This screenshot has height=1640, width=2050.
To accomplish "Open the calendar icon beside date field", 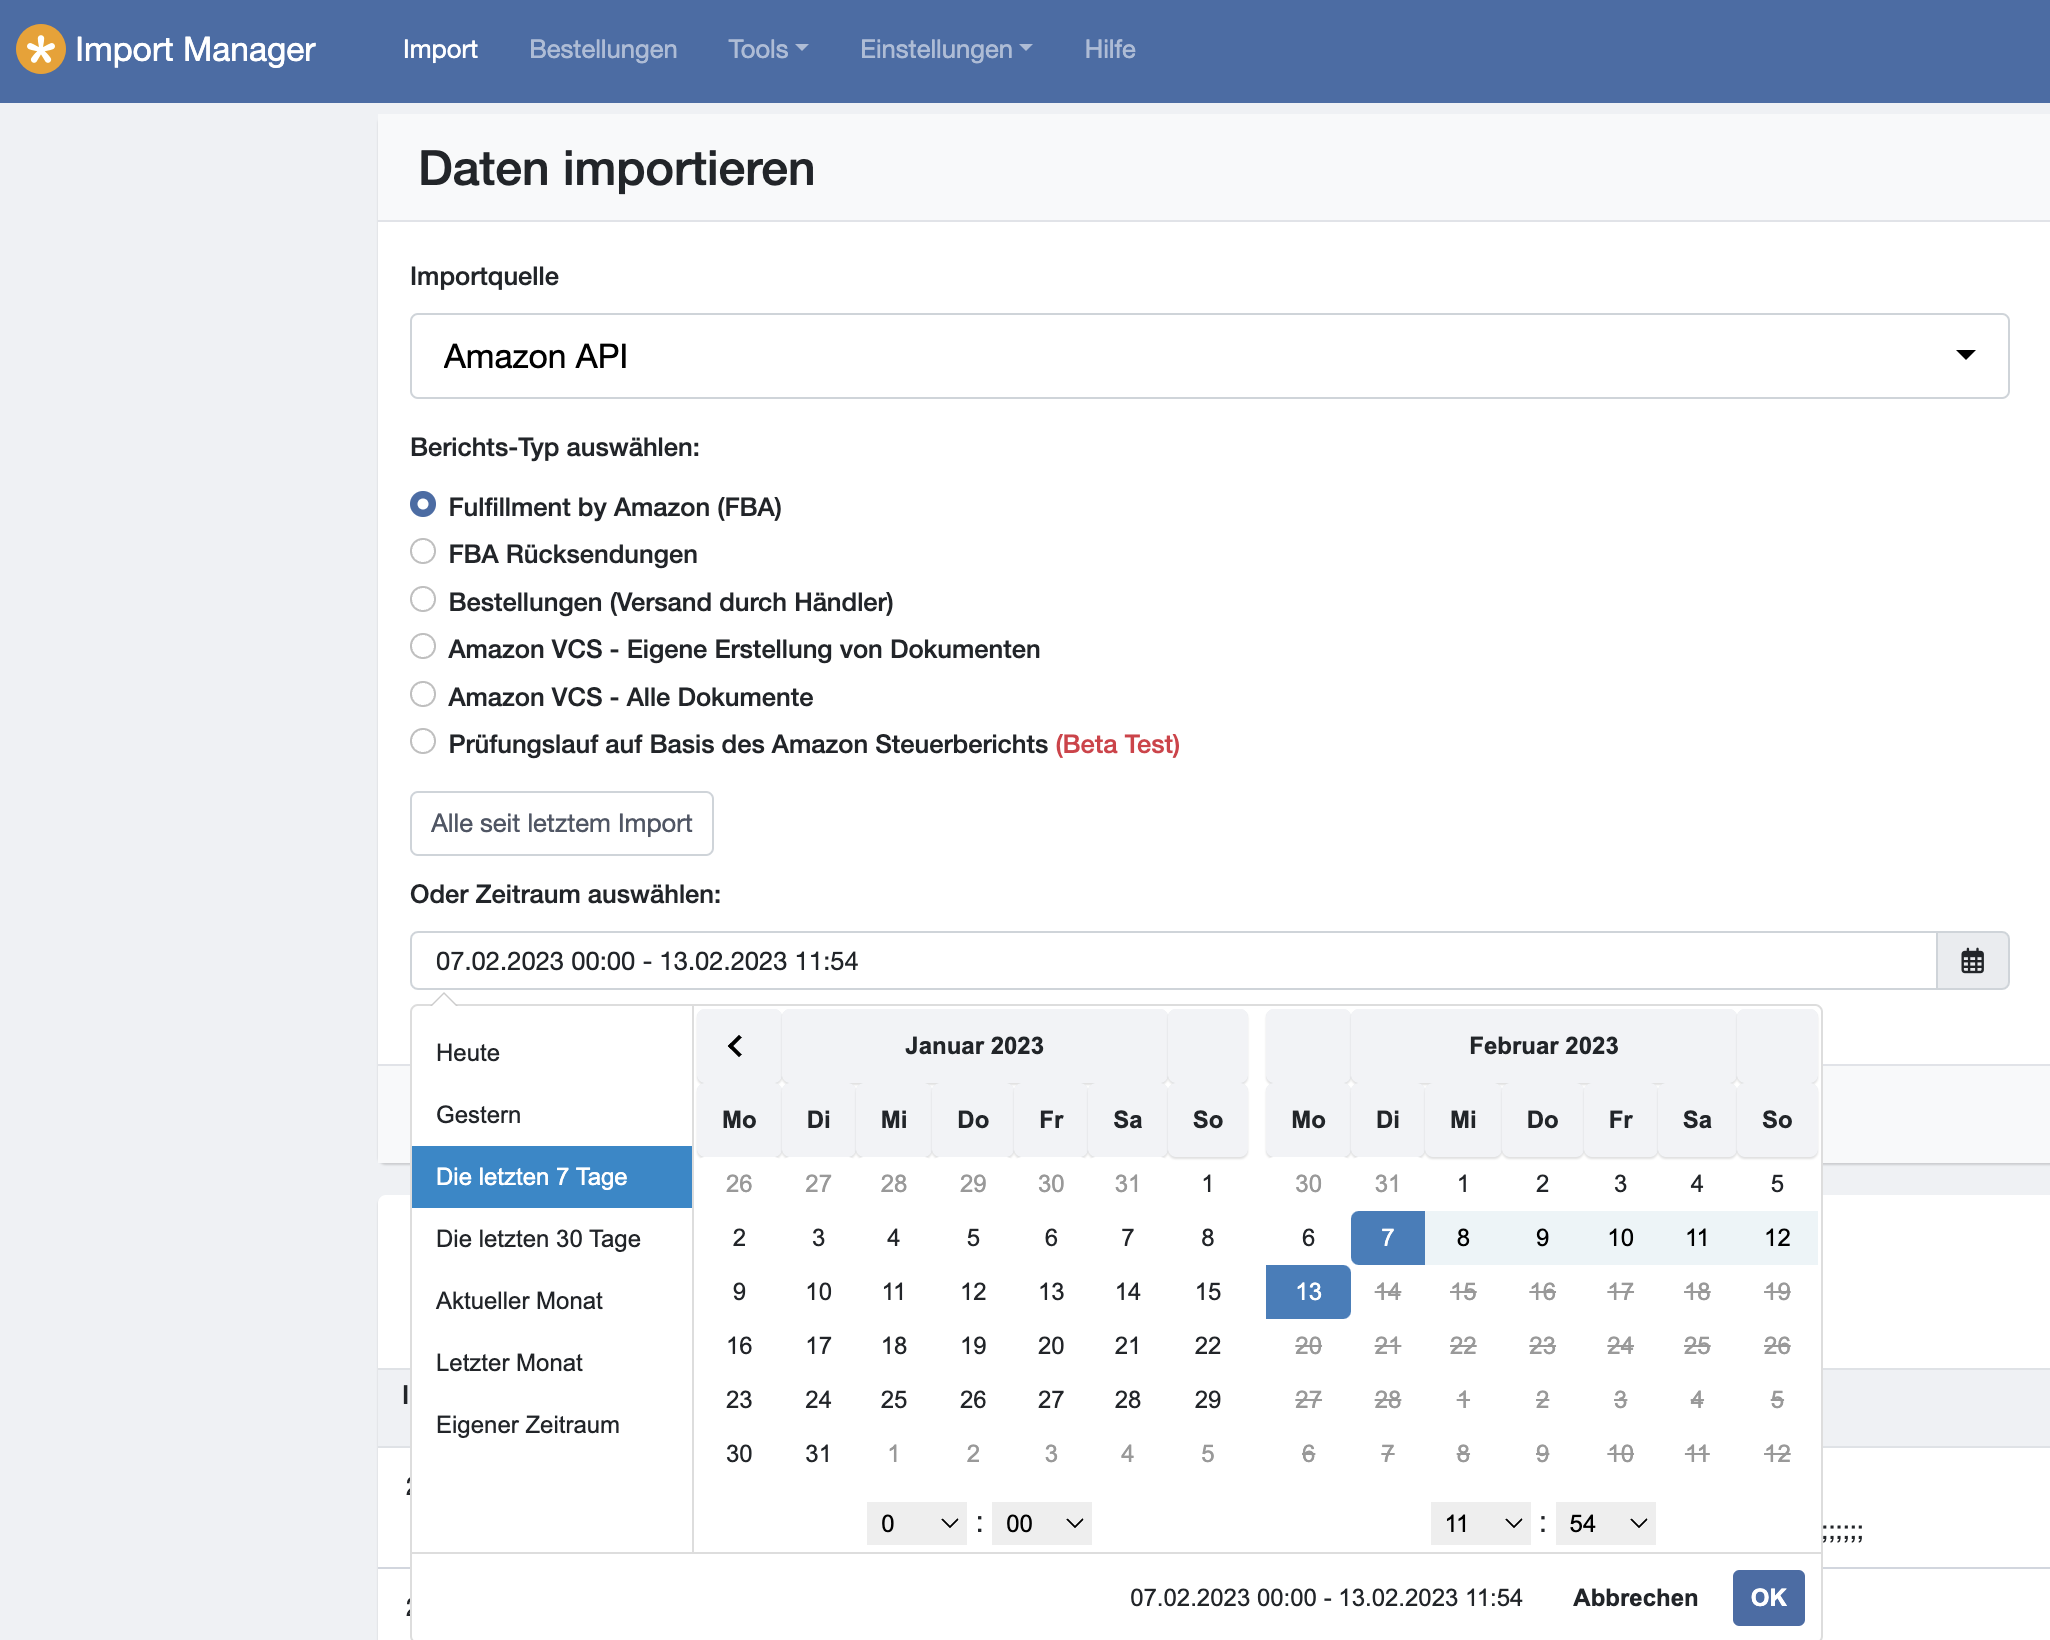I will click(1971, 961).
